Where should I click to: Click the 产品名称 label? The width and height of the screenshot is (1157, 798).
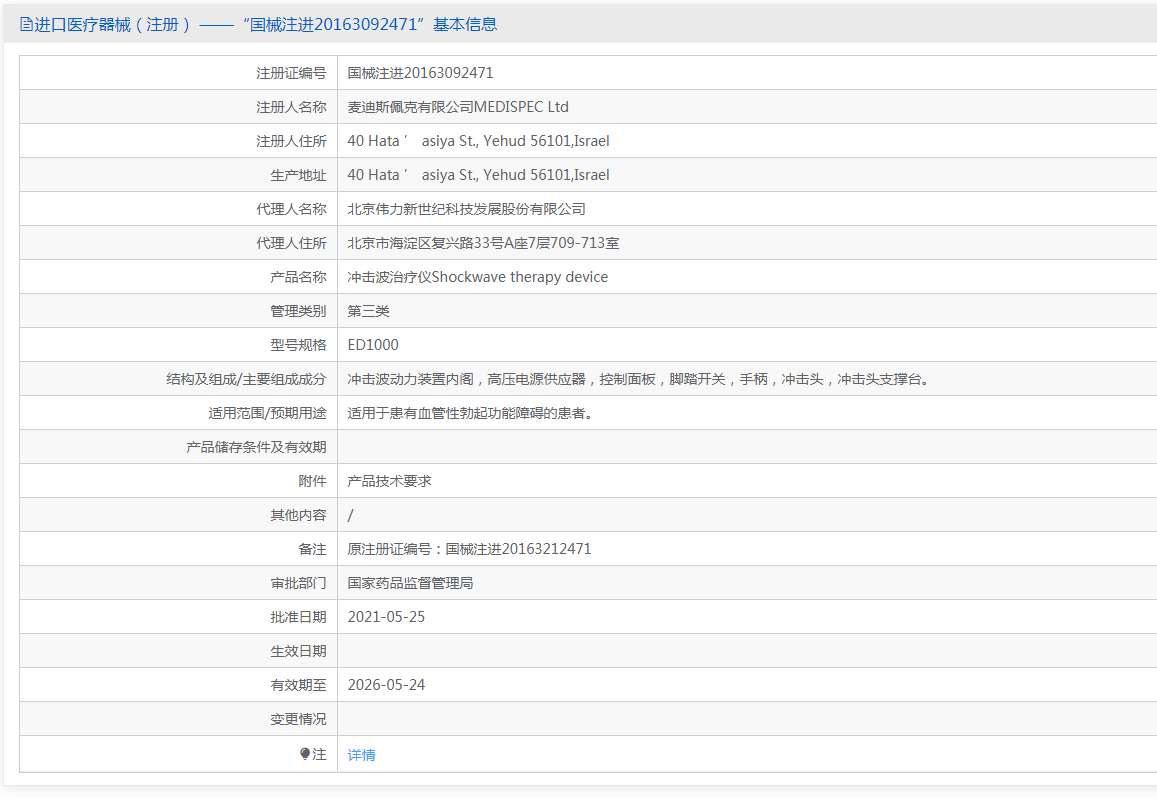(x=298, y=277)
